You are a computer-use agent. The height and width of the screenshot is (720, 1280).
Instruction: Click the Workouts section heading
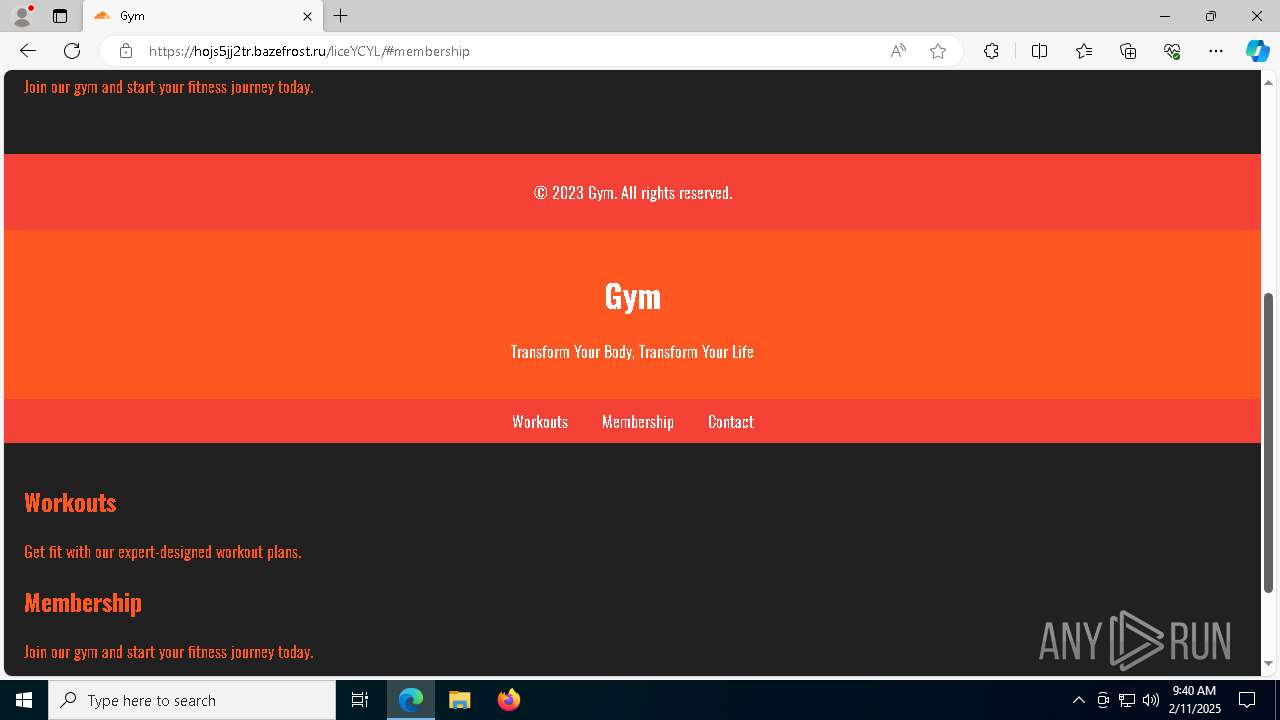pos(70,502)
